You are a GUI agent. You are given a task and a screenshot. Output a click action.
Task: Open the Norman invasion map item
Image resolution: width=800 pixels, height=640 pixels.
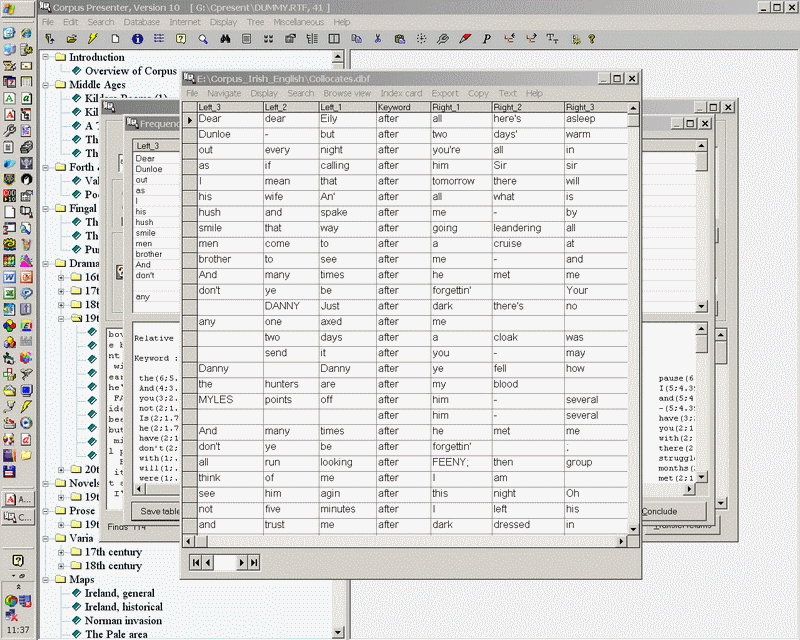123,620
